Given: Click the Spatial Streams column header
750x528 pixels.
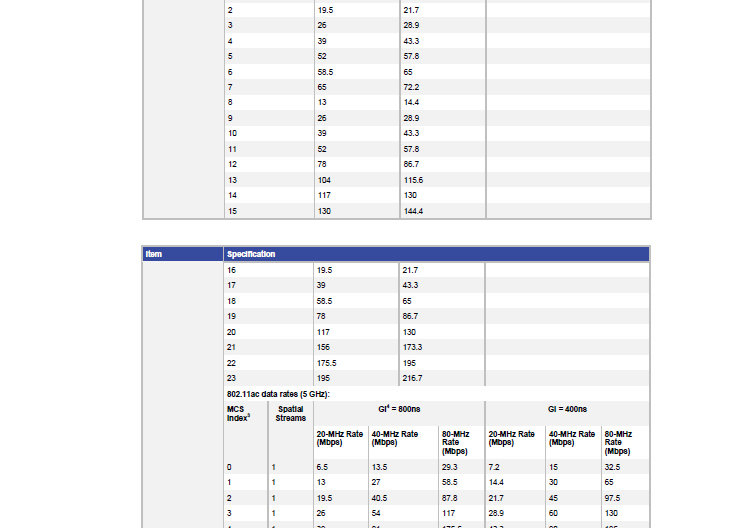Looking at the screenshot, I should point(291,413).
